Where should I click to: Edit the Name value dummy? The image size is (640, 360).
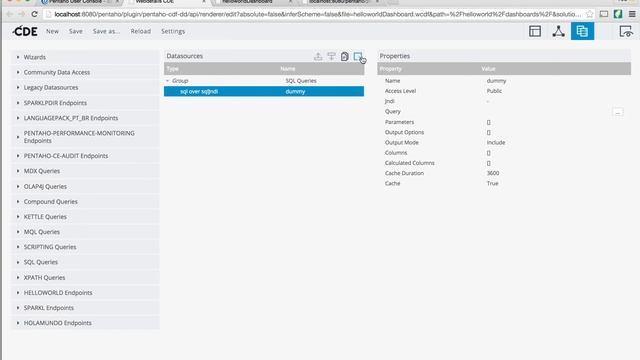496,81
